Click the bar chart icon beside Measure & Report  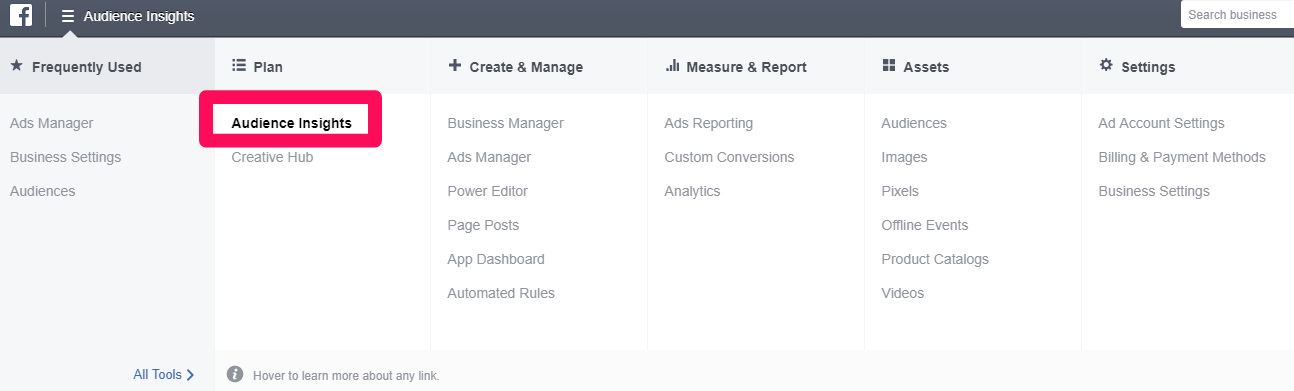pyautogui.click(x=672, y=66)
